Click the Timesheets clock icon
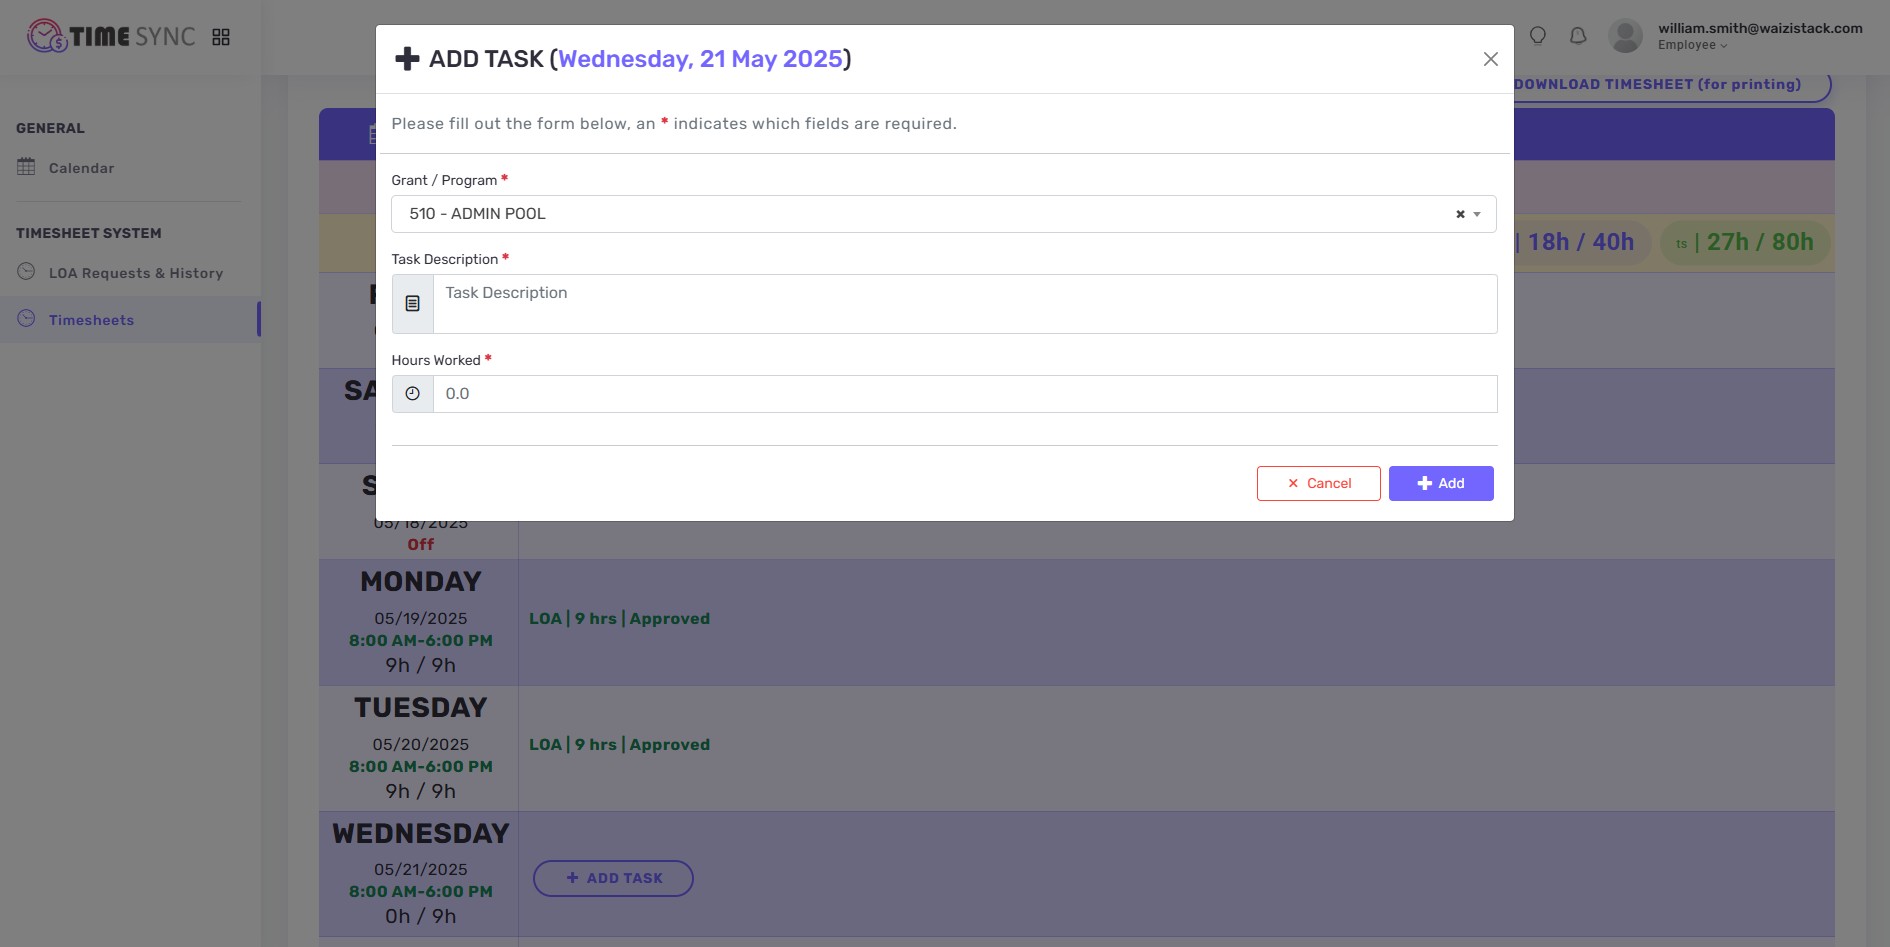Screen dimensions: 1890x947 pos(25,319)
